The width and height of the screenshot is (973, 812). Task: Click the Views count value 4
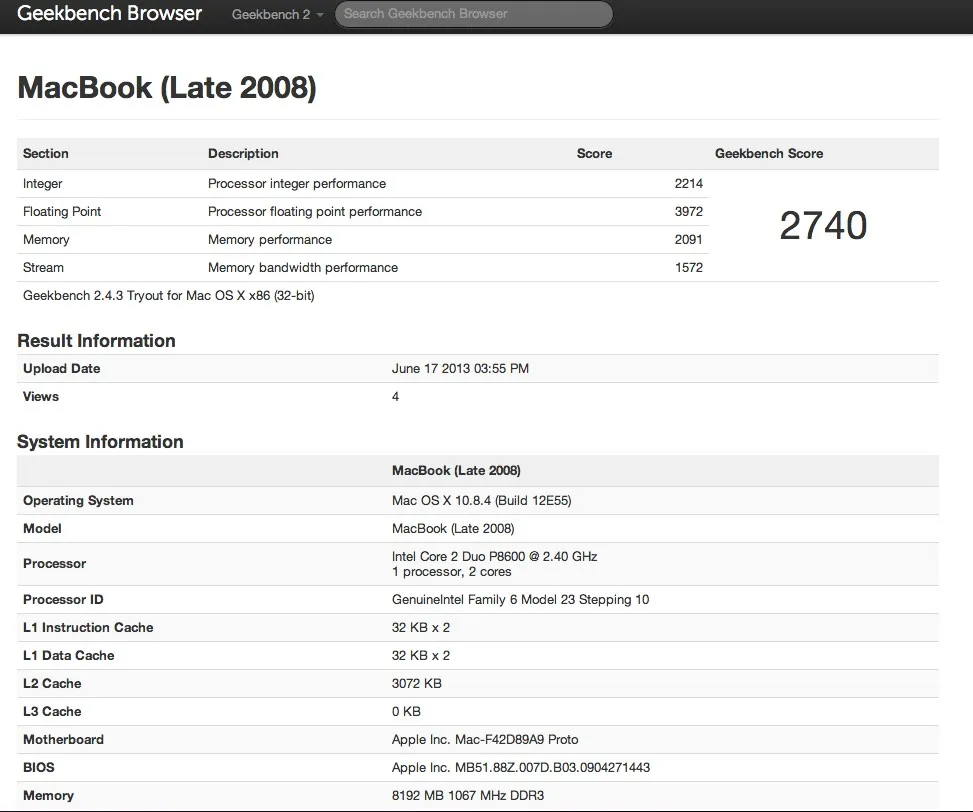[395, 396]
